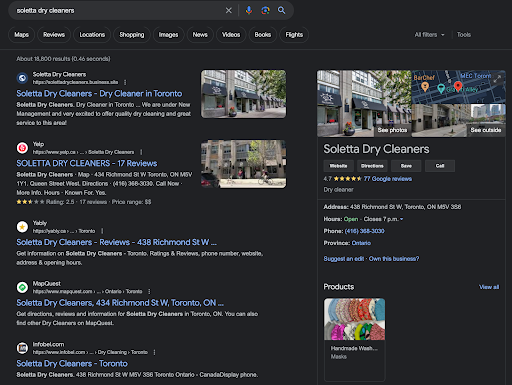Image resolution: width=512 pixels, height=385 pixels.
Task: Open the street thumbnail beside the Yelp result
Action: [x=243, y=164]
